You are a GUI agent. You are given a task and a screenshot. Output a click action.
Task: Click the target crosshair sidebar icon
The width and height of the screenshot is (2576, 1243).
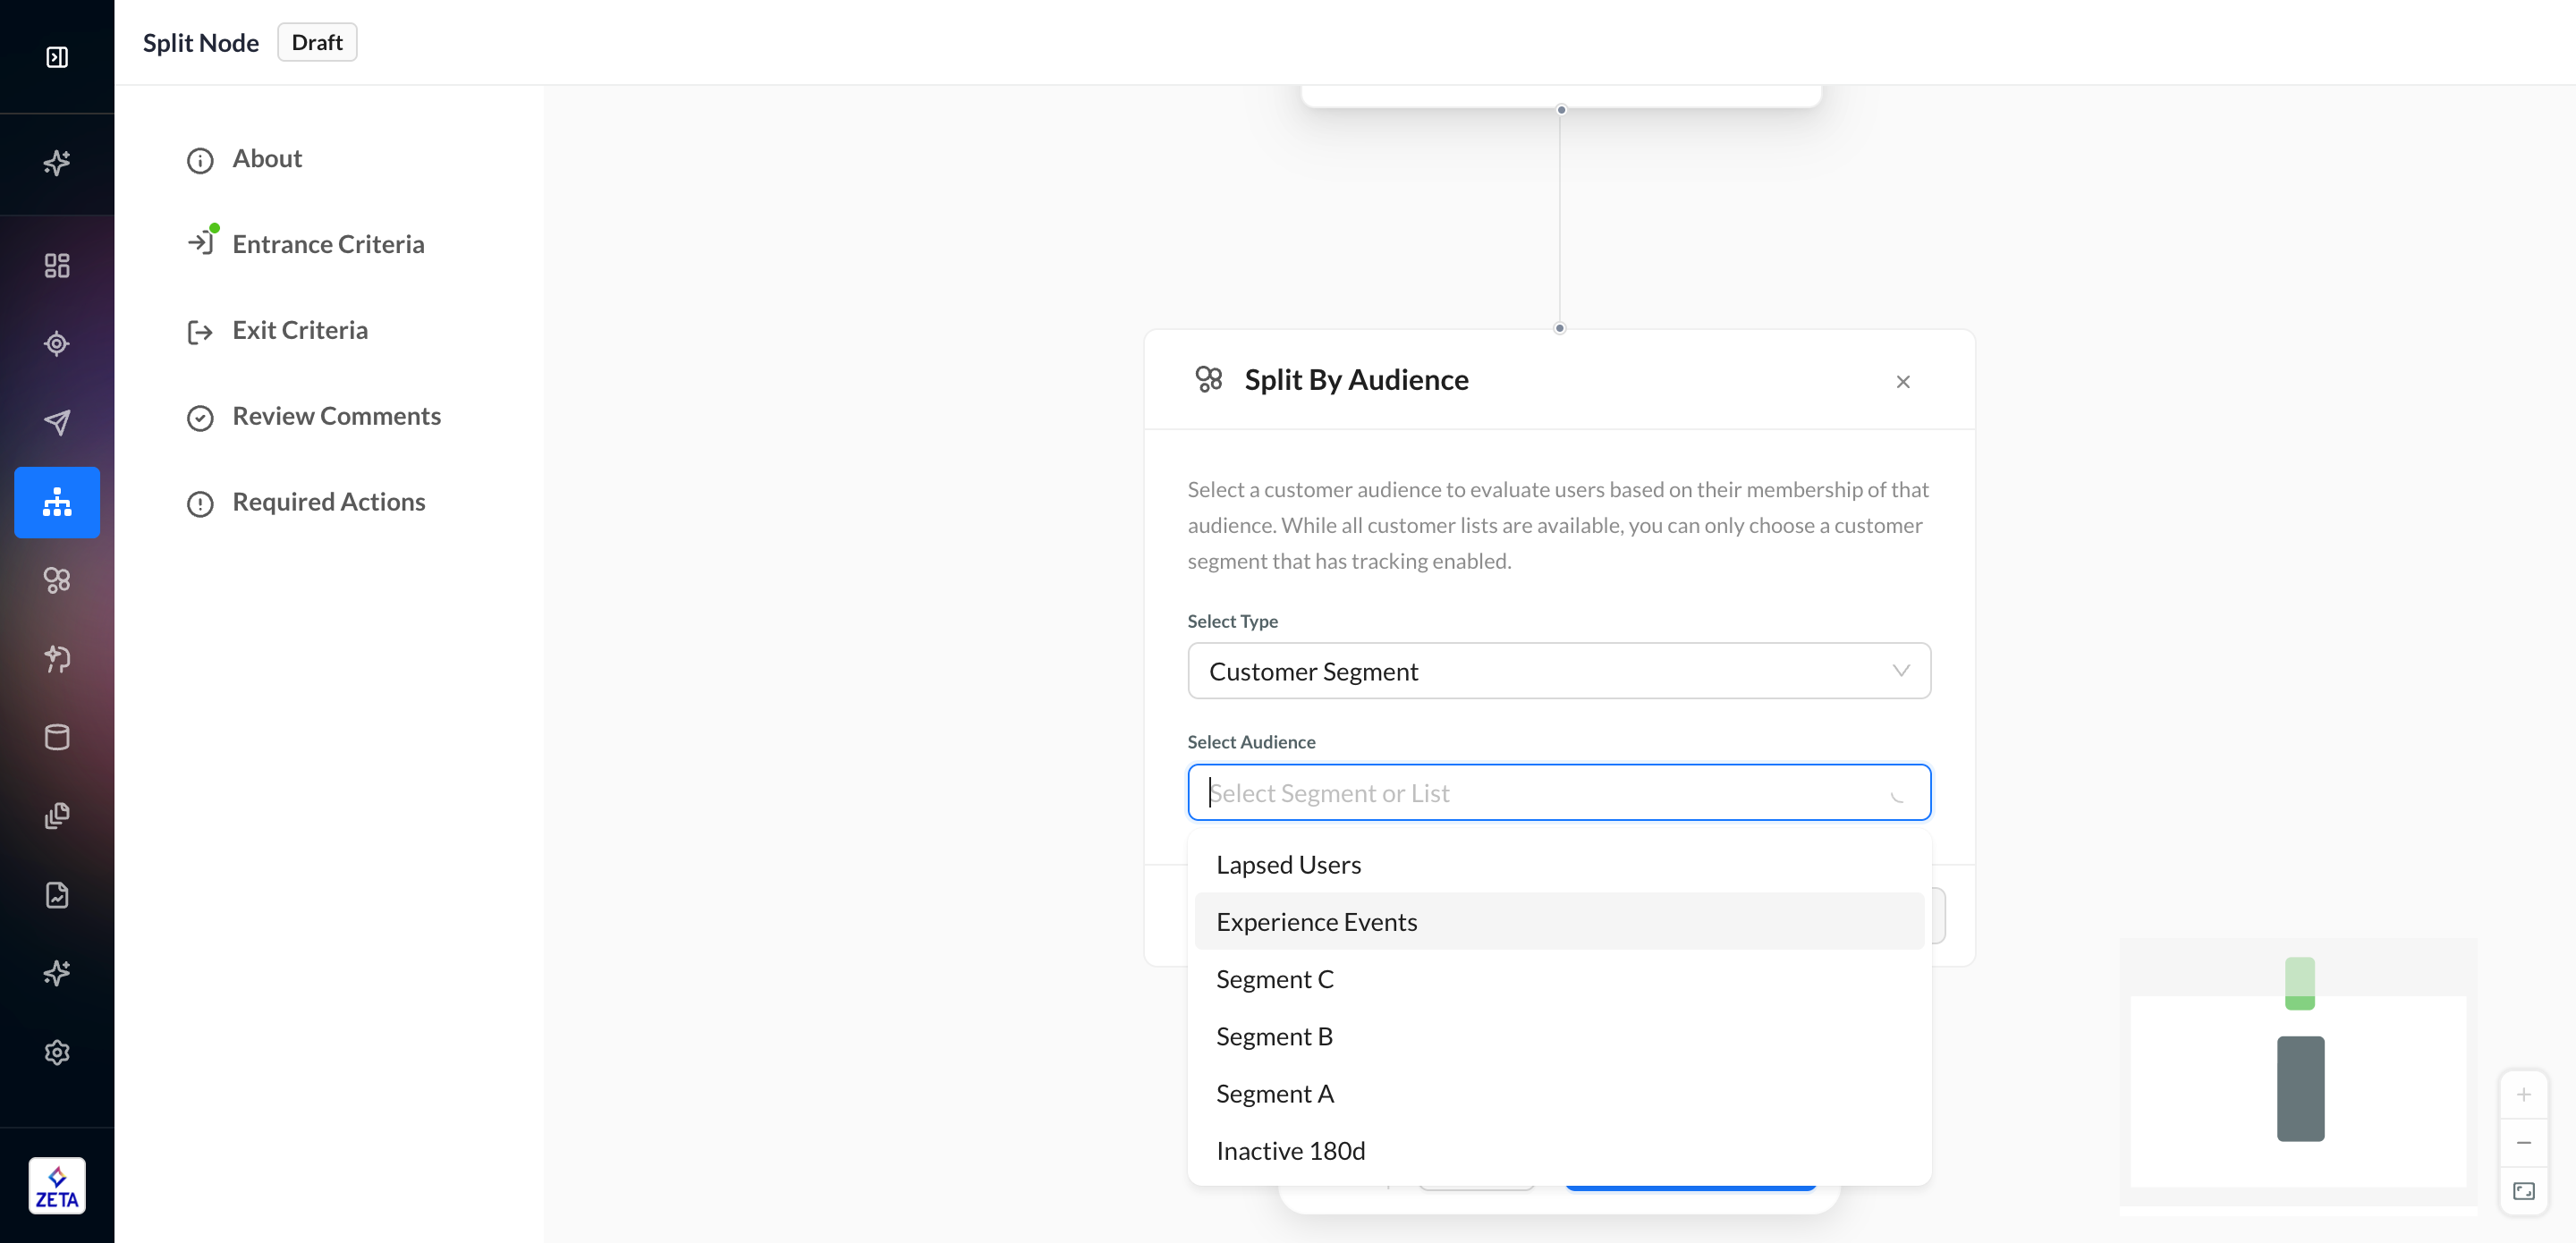[57, 344]
